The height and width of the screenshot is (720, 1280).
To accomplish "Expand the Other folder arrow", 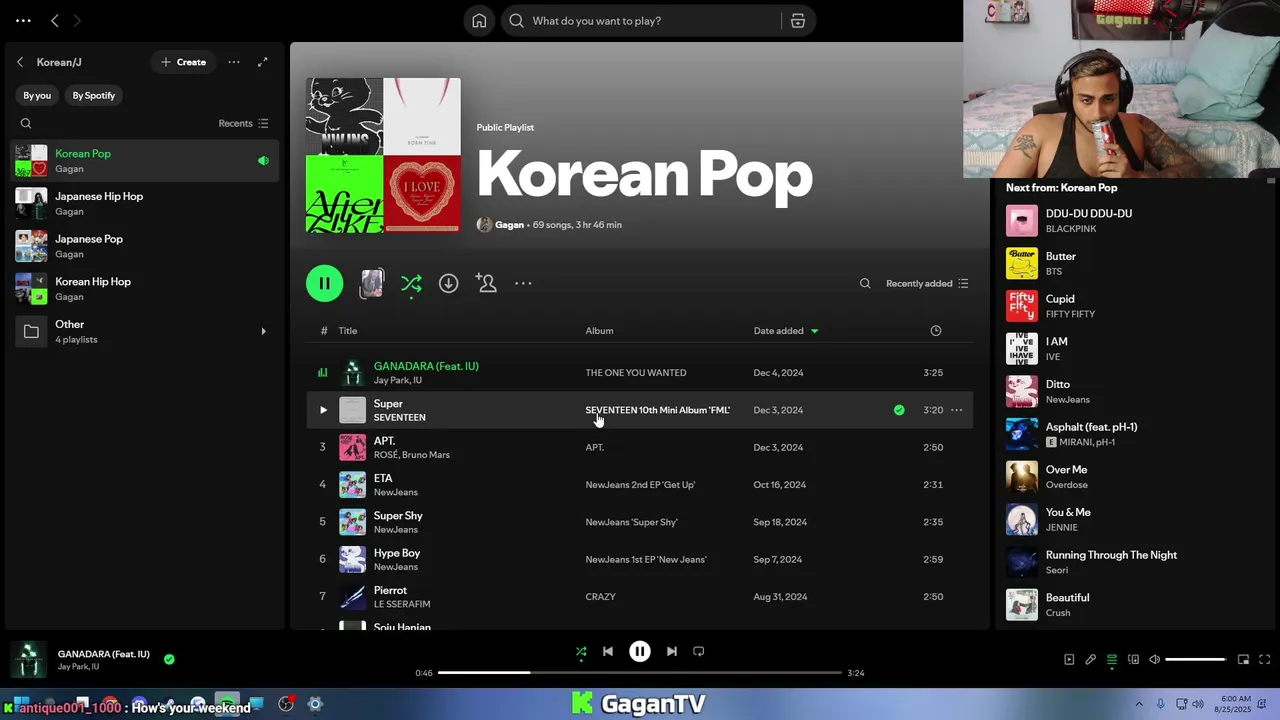I will (263, 332).
